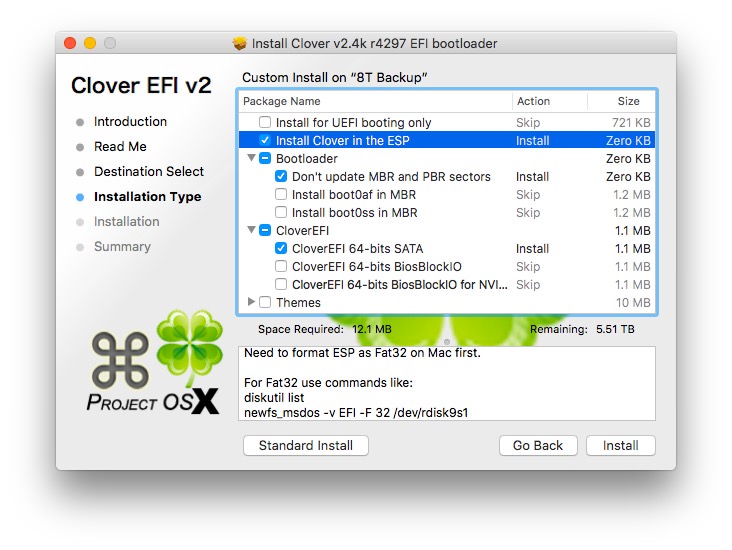Enable Install boot0ss in MBR
The height and width of the screenshot is (550, 732).
click(x=281, y=212)
